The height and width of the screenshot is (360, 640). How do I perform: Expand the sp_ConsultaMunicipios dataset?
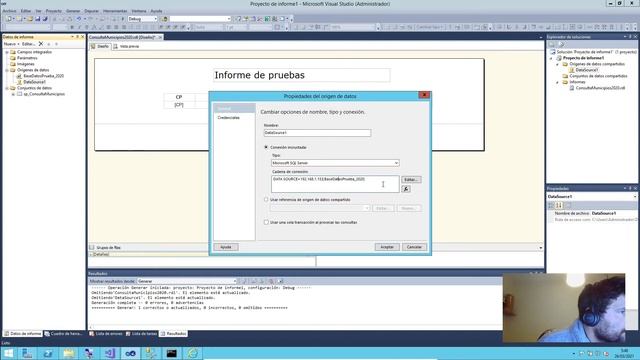pyautogui.click(x=13, y=94)
